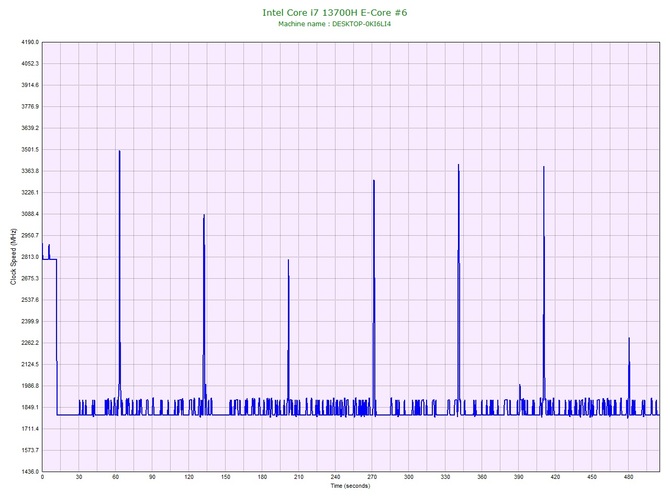Screen dimensions: 670x503
Task: Click the 330 seconds x-axis tick label
Action: click(446, 477)
